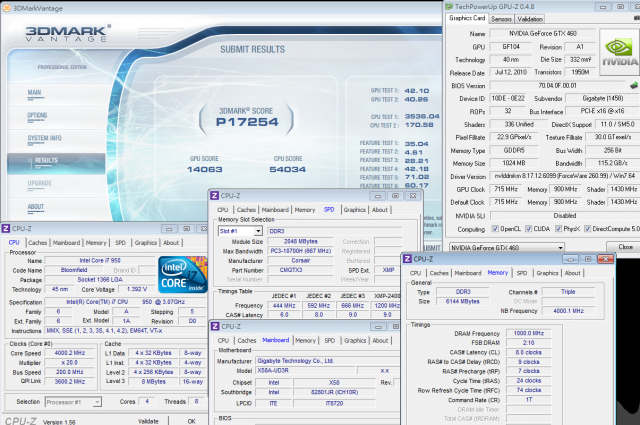Open SYSTEM INFO in 3DMark sidebar
The width and height of the screenshot is (640, 425).
(x=44, y=138)
